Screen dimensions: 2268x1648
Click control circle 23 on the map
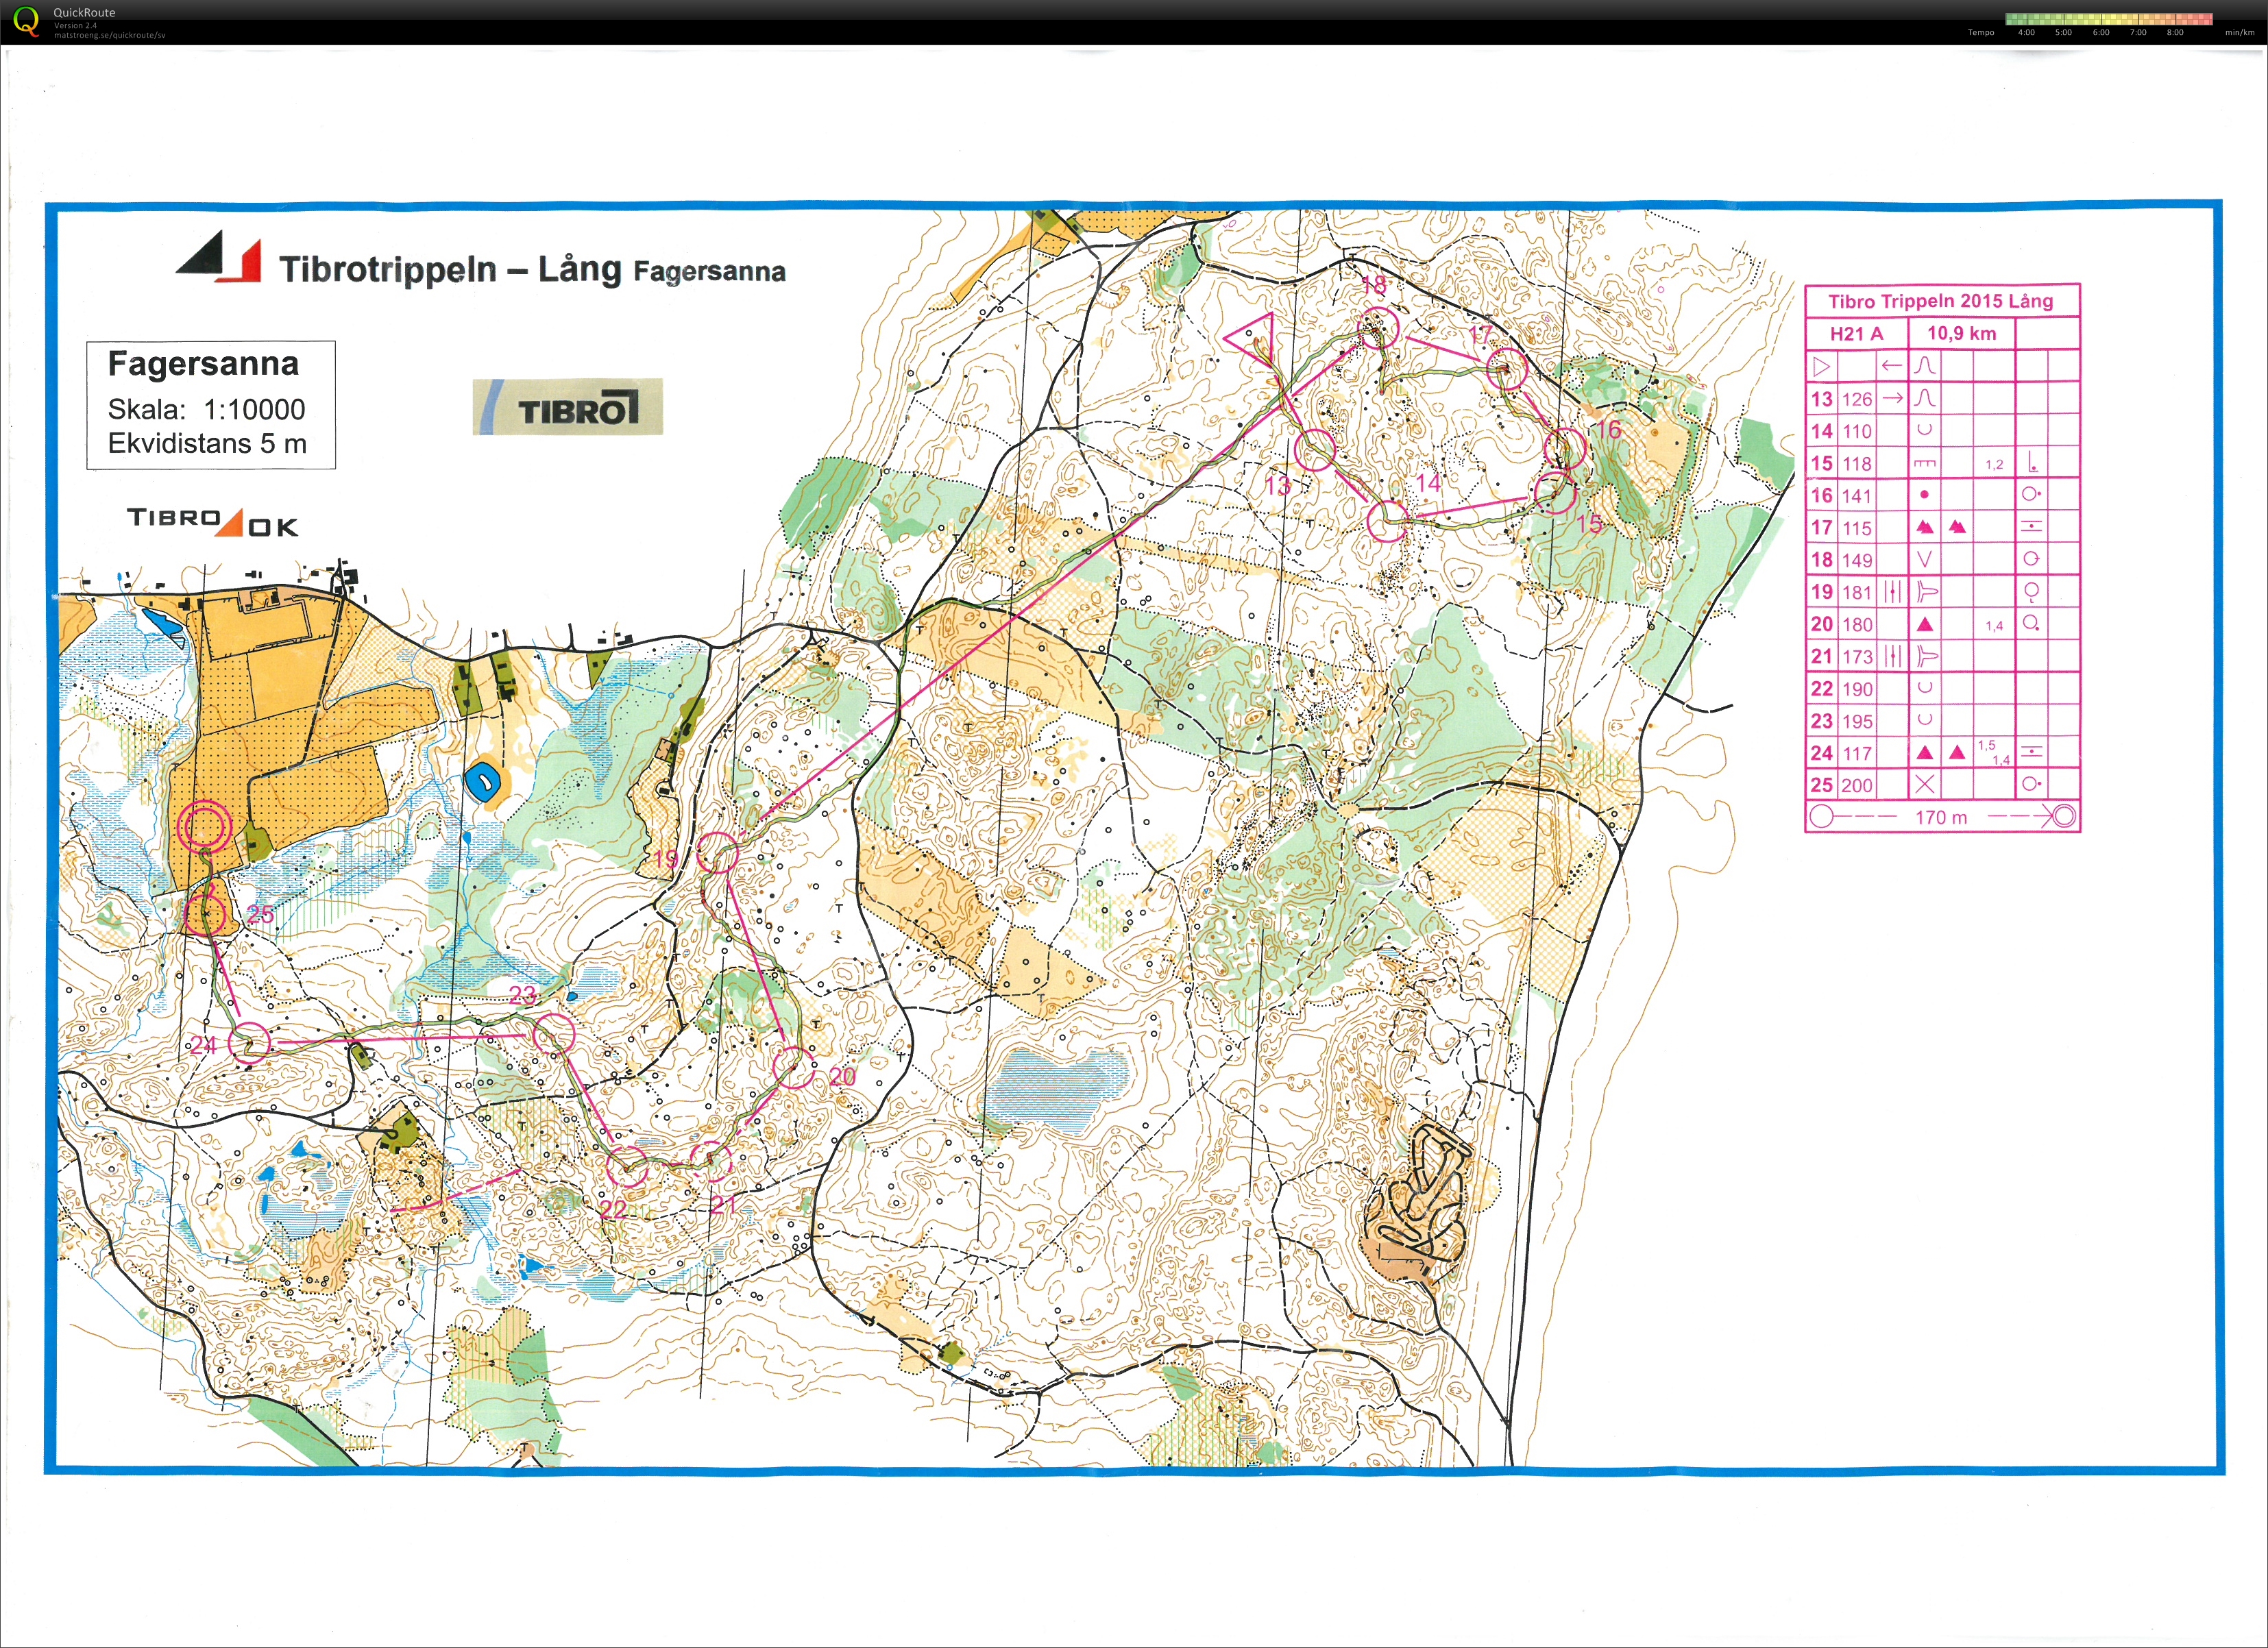[553, 1033]
